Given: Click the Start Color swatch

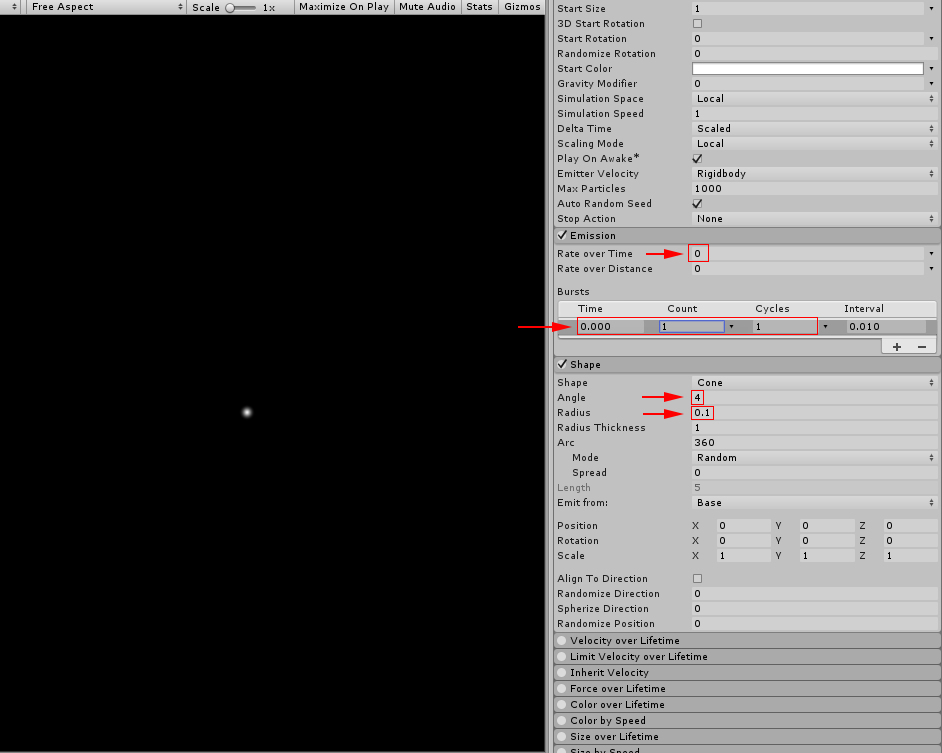Looking at the screenshot, I should [807, 69].
